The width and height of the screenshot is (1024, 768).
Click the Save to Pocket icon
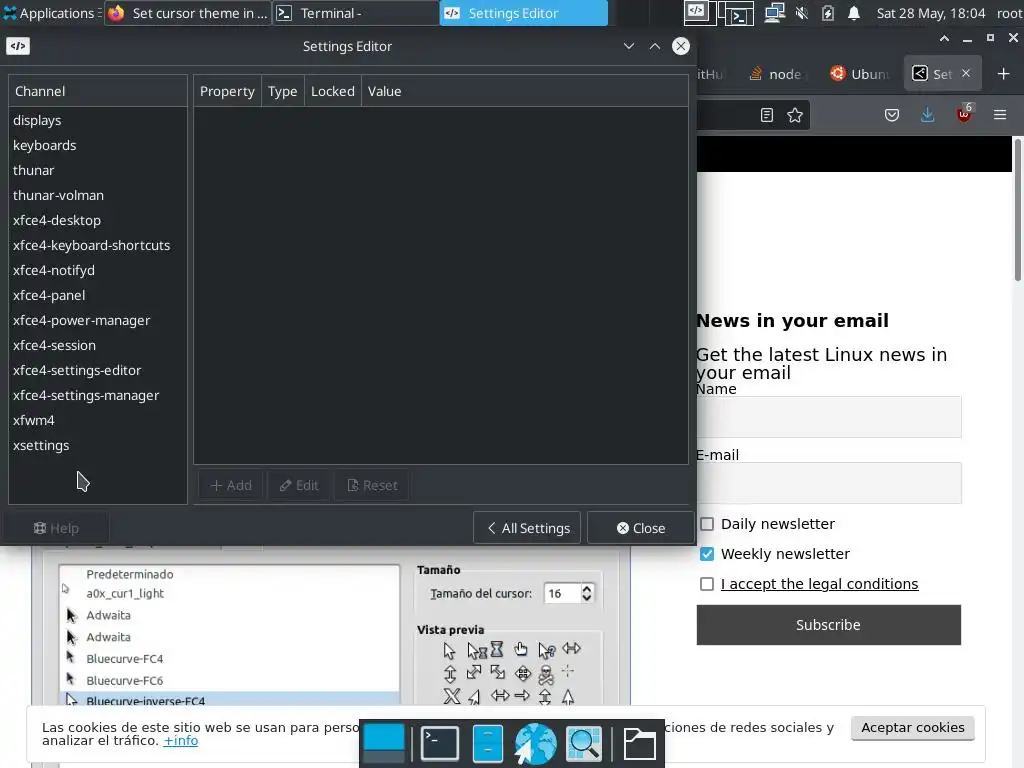892,116
